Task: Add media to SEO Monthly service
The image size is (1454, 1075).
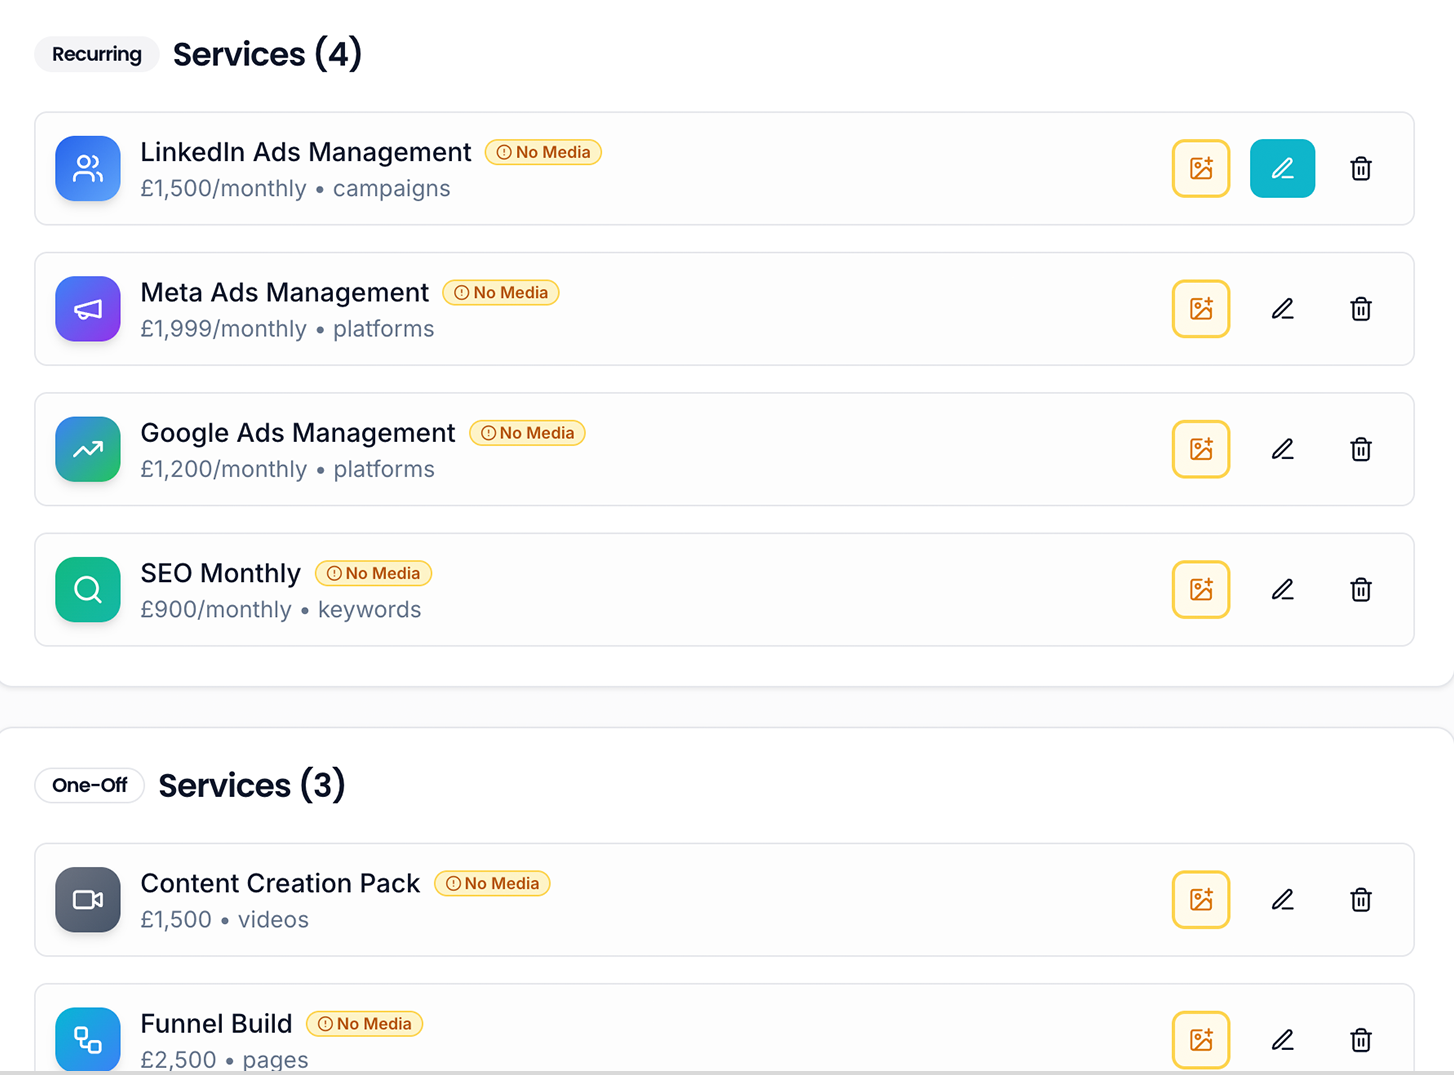Action: [x=1201, y=590]
